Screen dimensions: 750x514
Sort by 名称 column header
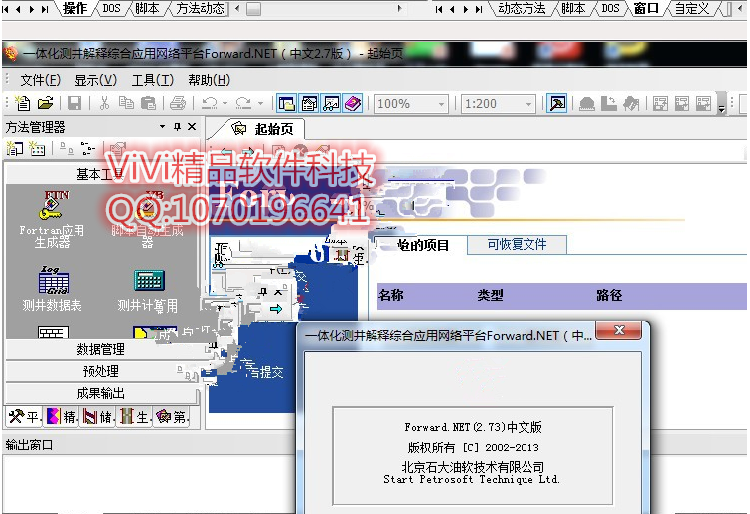click(x=390, y=295)
